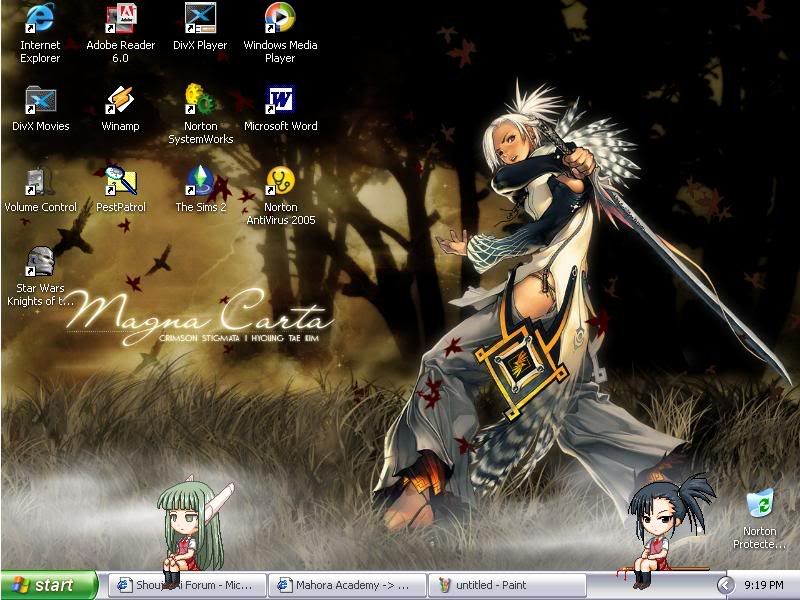This screenshot has width=800, height=600.
Task: Launch Winamp from the desktop
Action: click(120, 100)
